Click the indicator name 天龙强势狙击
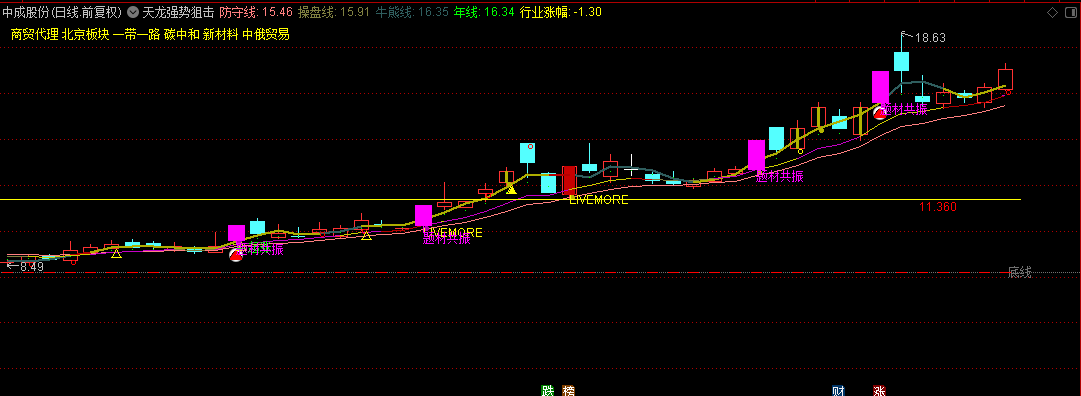This screenshot has width=1081, height=396. 178,12
